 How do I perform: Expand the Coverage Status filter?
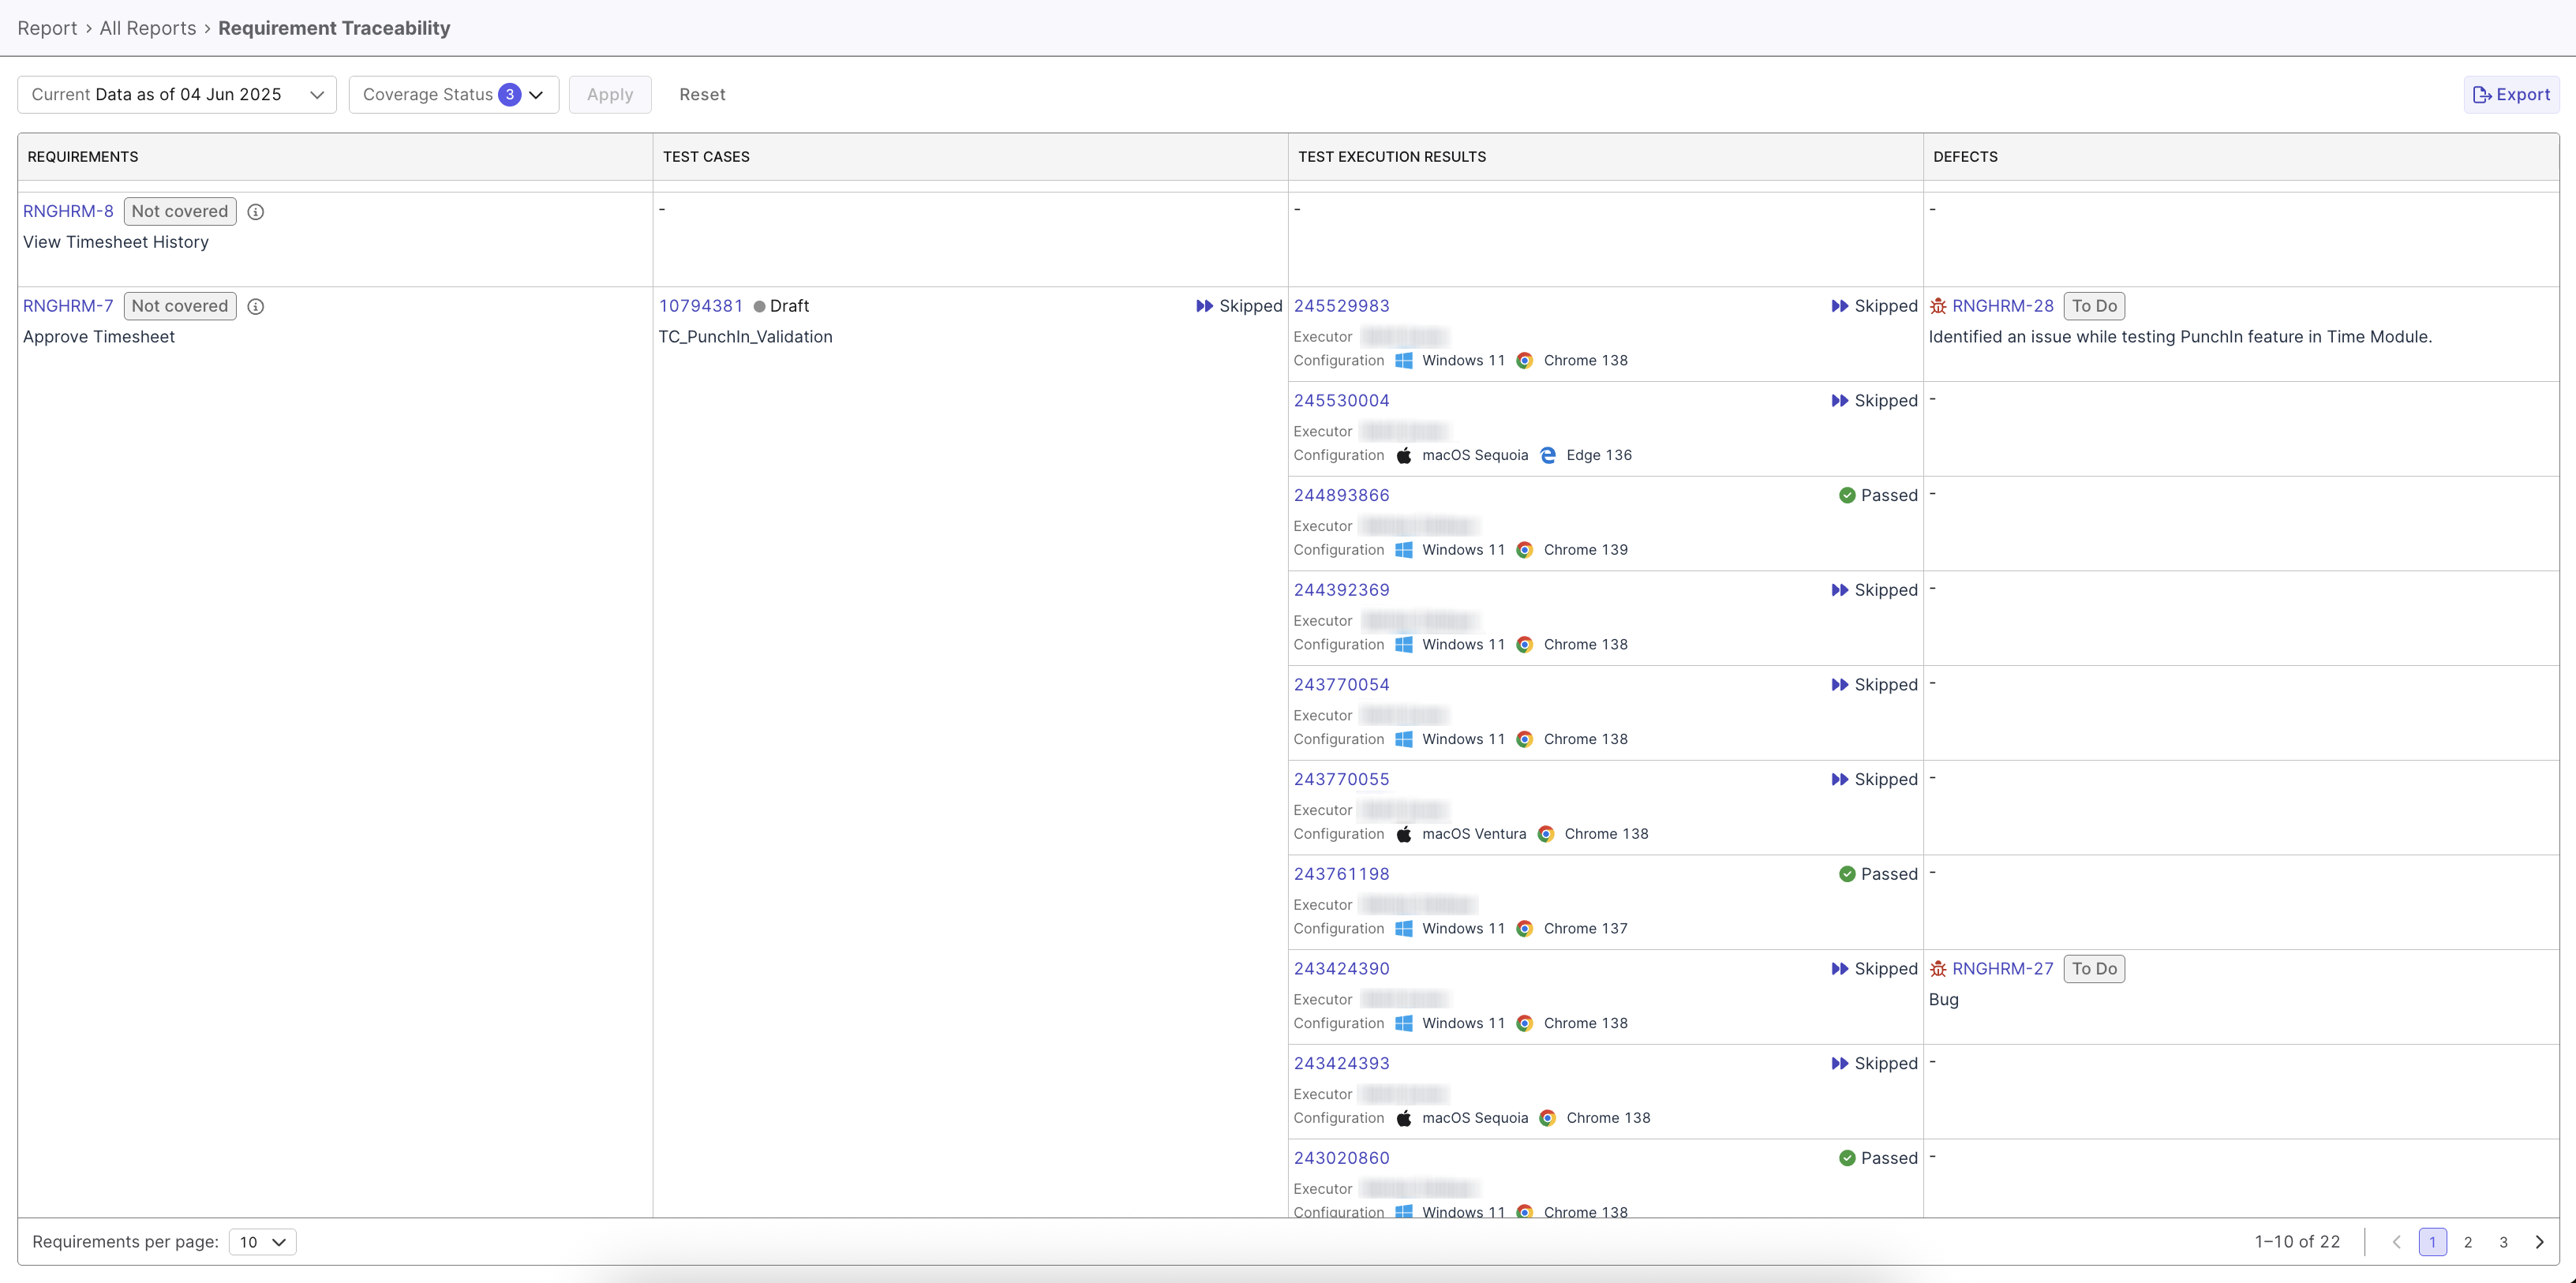pyautogui.click(x=453, y=95)
